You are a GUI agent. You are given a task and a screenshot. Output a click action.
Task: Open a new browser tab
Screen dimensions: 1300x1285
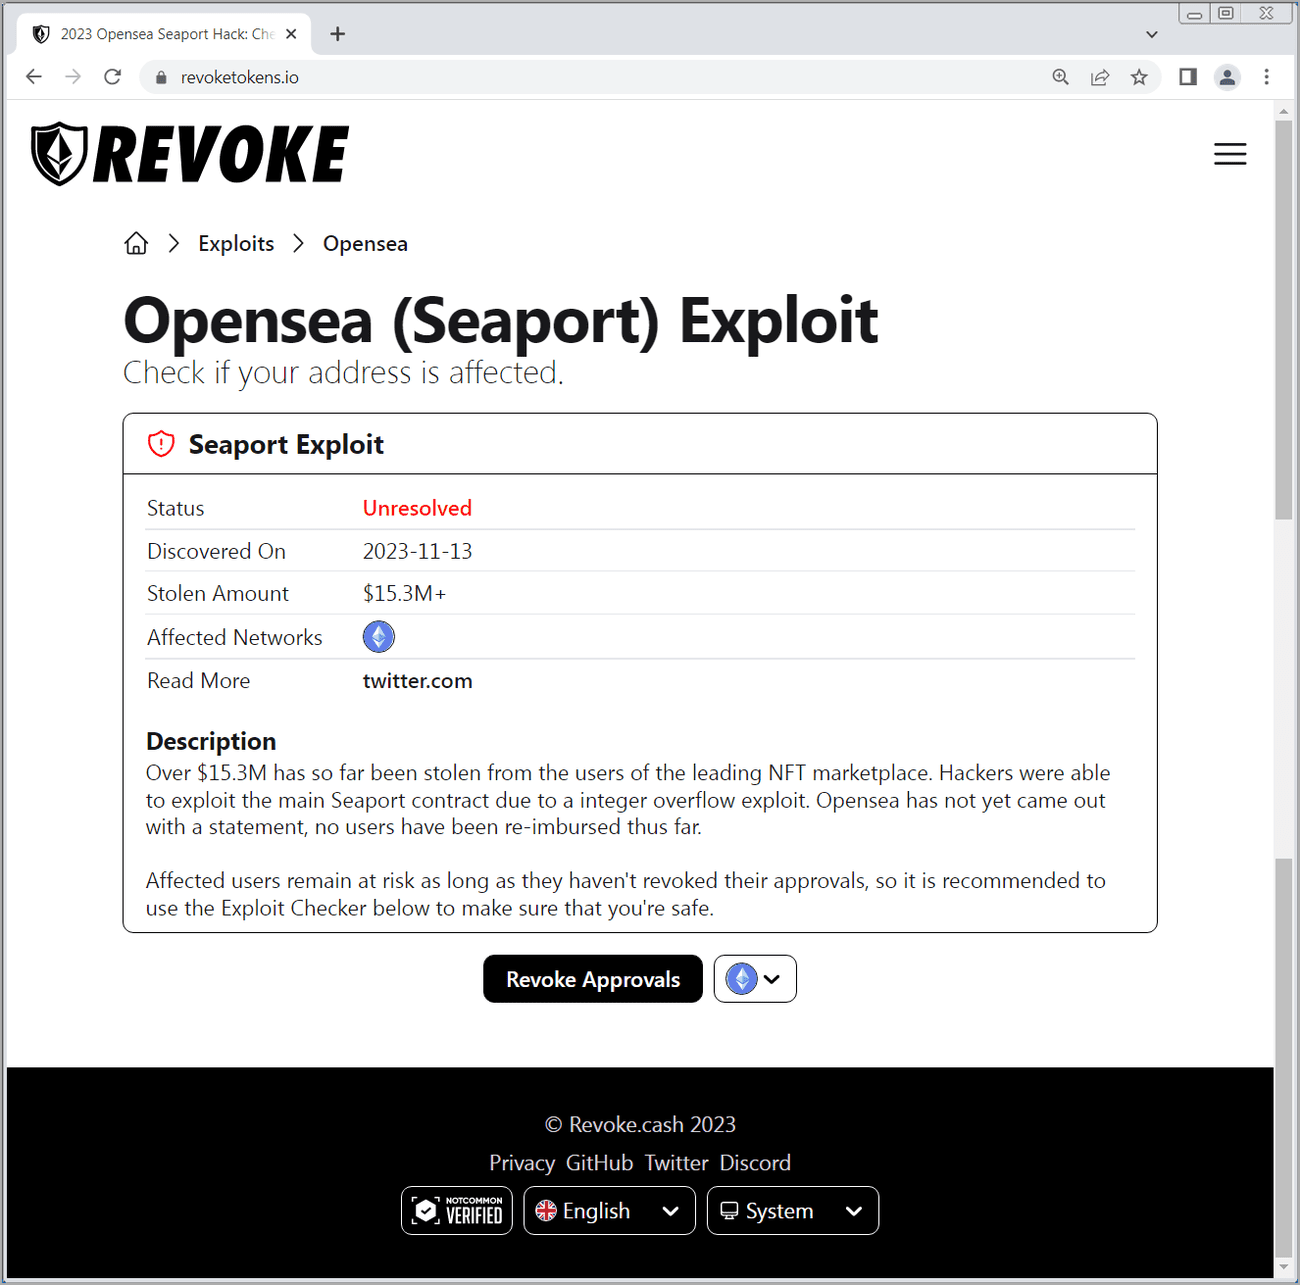(338, 34)
